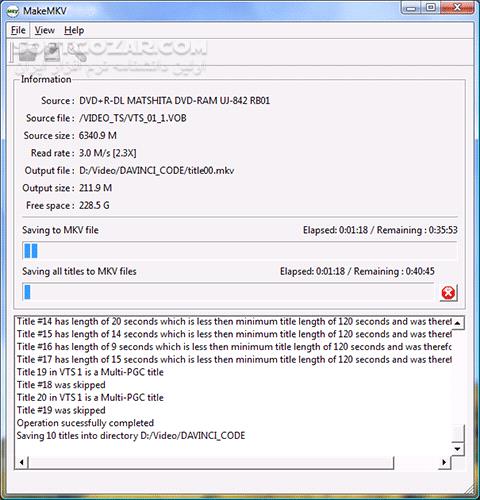Click the backup disc toolbar icon
Viewport: 480px width, 500px height.
point(52,53)
